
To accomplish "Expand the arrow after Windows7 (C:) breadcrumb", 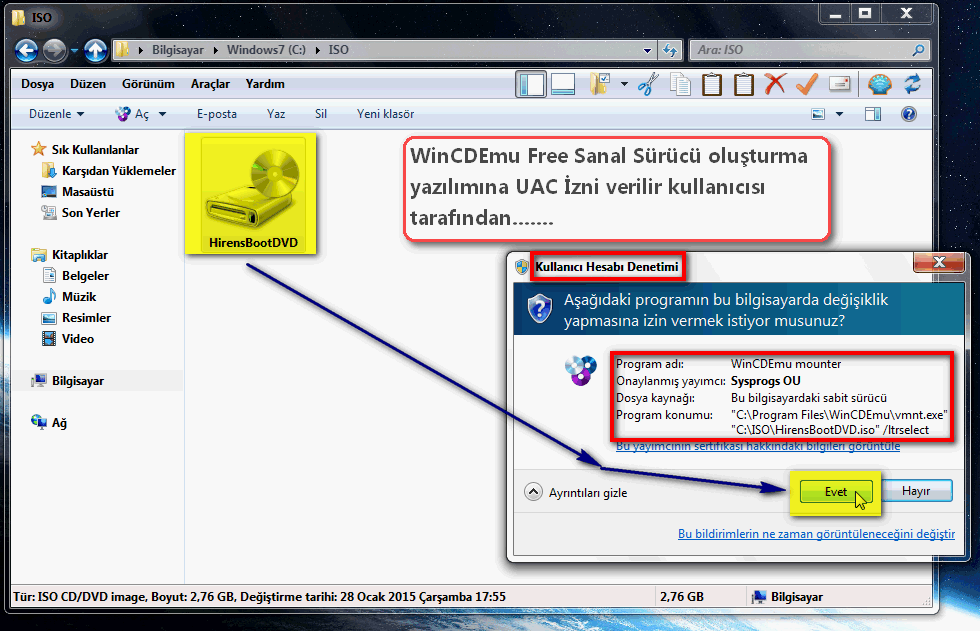I will click(x=318, y=51).
